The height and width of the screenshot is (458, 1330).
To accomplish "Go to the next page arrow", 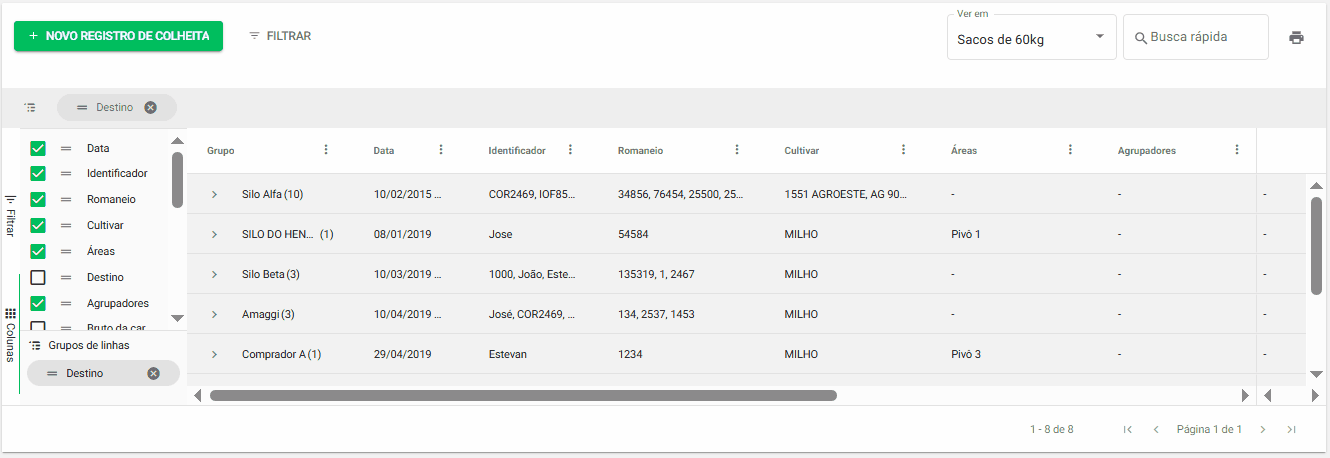I will (1262, 430).
